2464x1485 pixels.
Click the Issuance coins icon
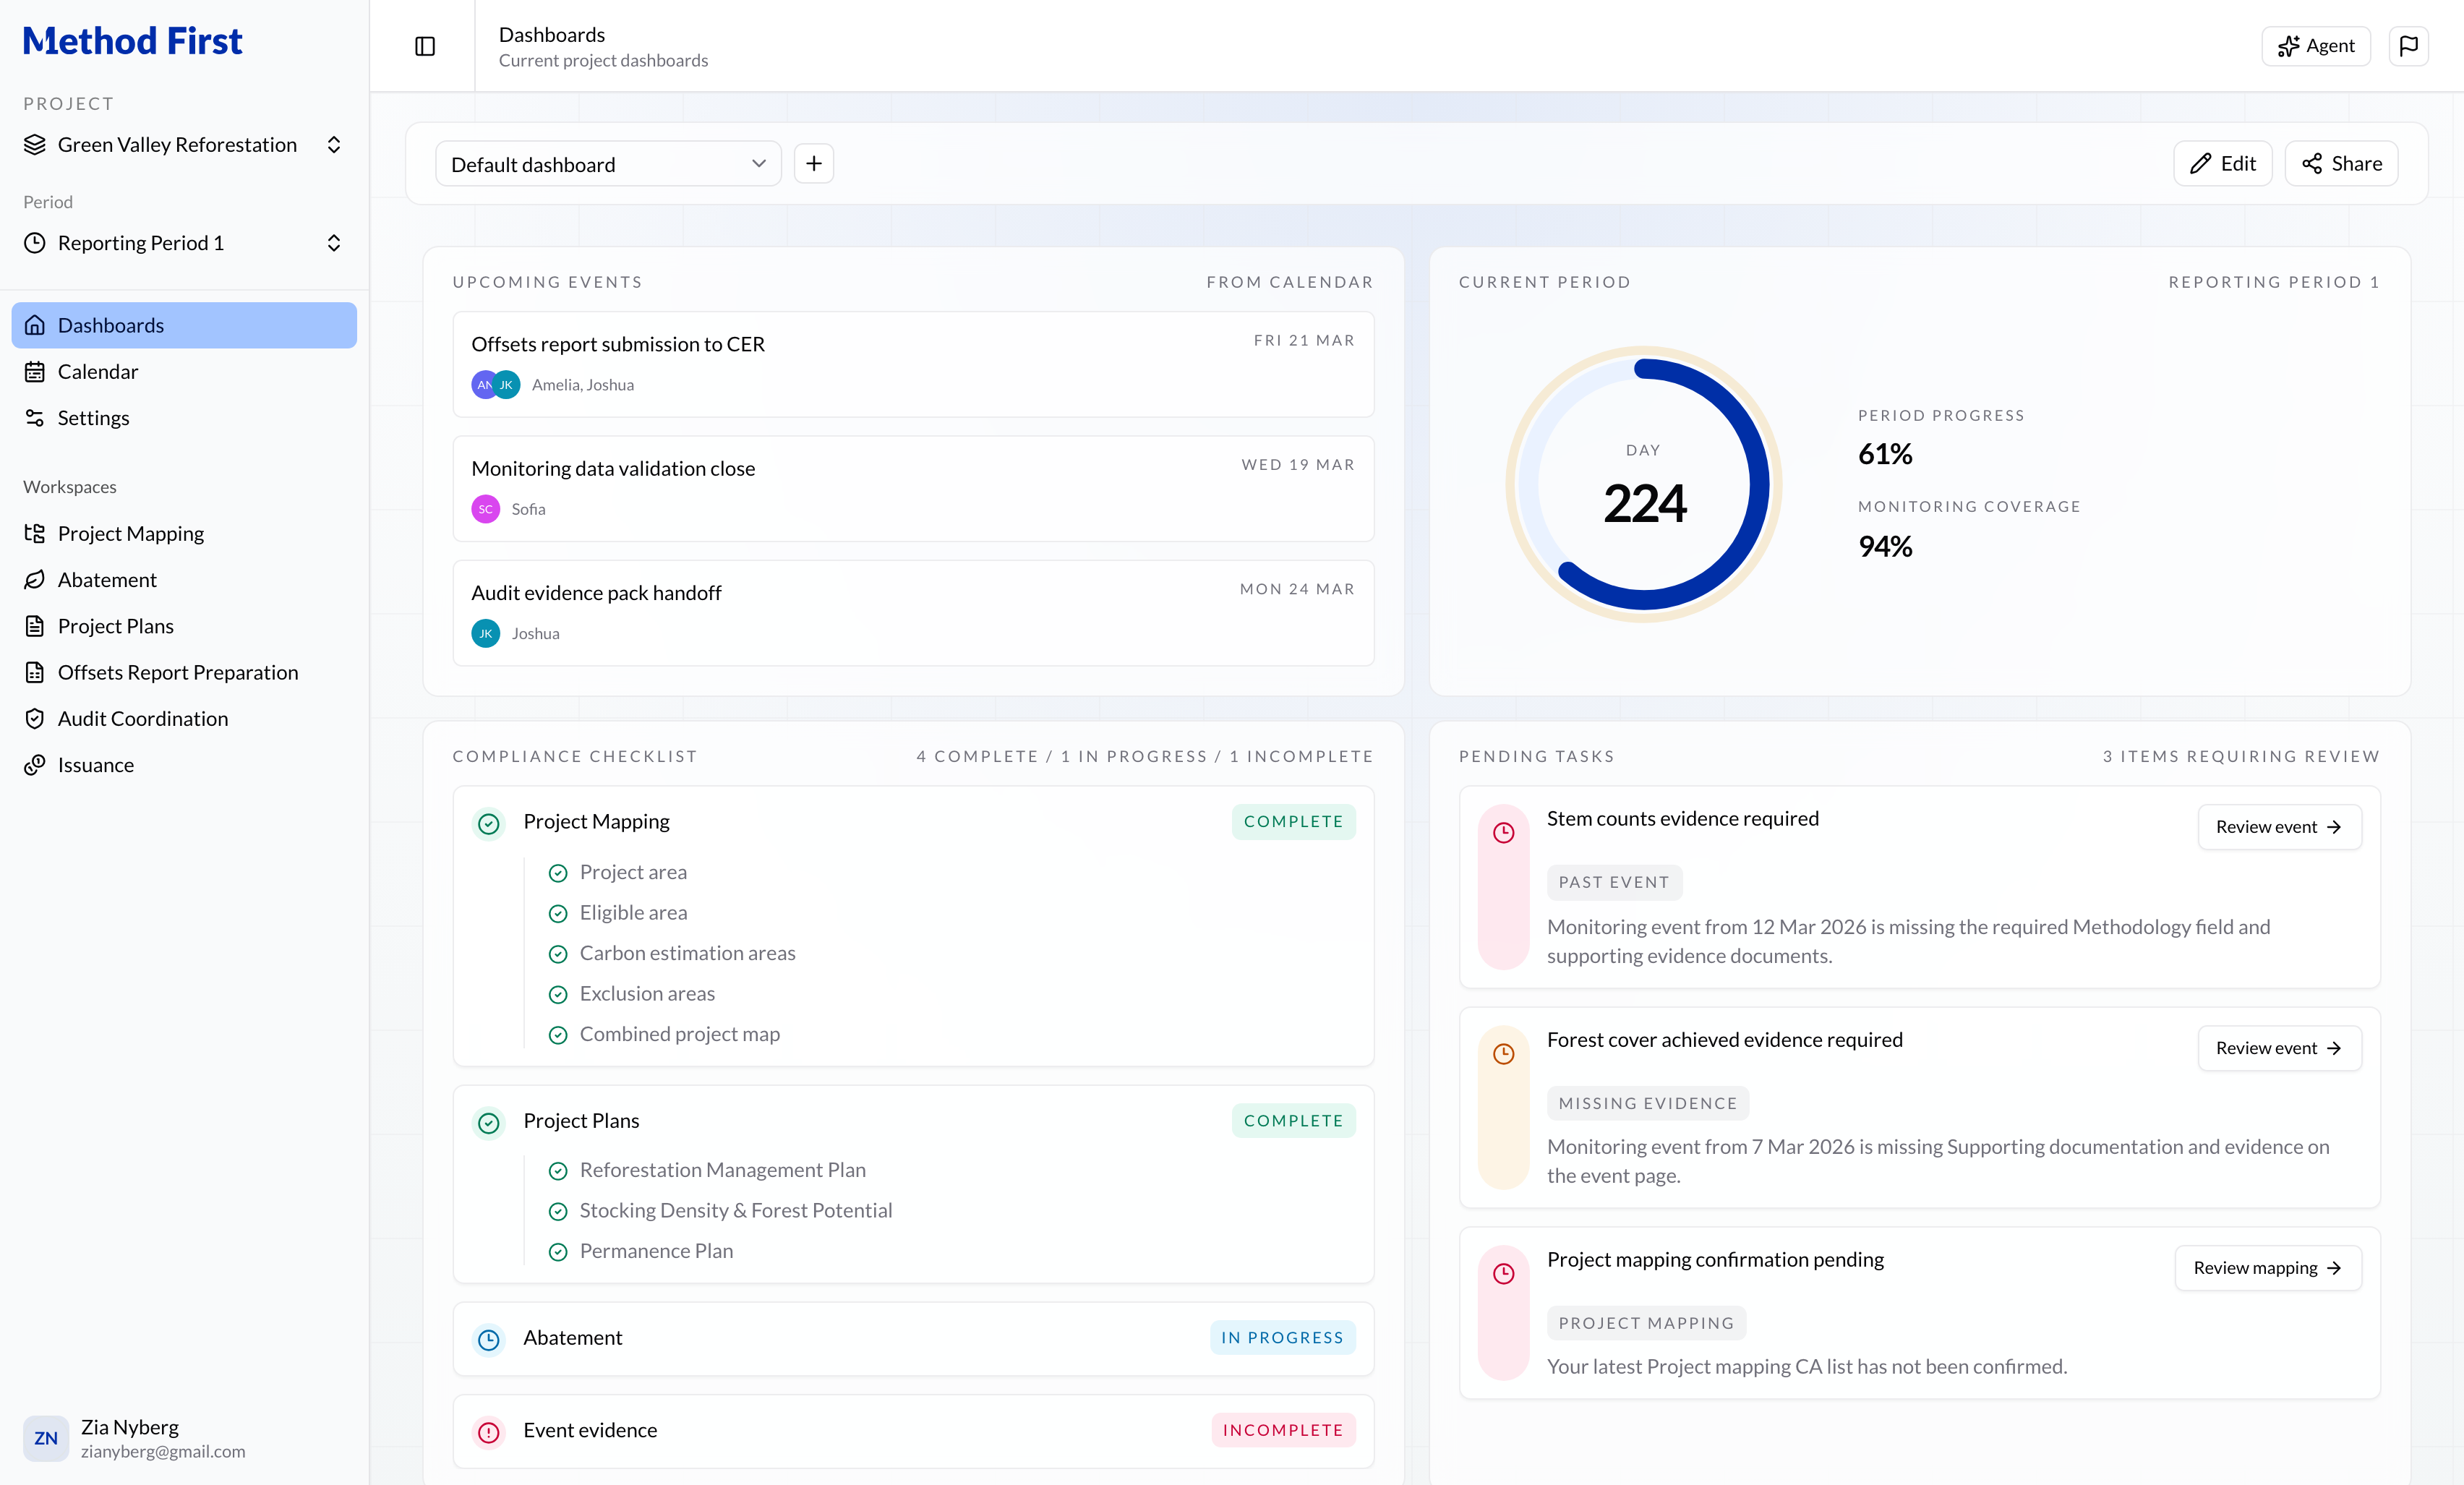[35, 765]
